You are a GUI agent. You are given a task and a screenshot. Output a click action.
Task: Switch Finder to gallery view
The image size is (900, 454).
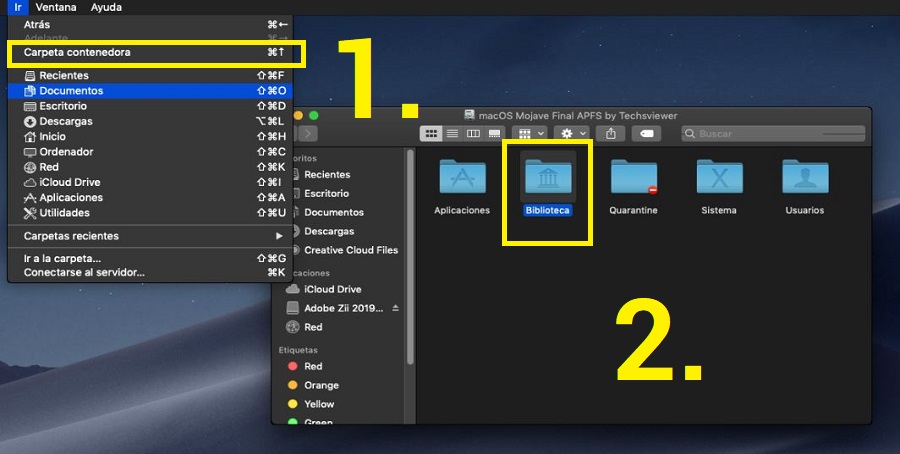(494, 134)
